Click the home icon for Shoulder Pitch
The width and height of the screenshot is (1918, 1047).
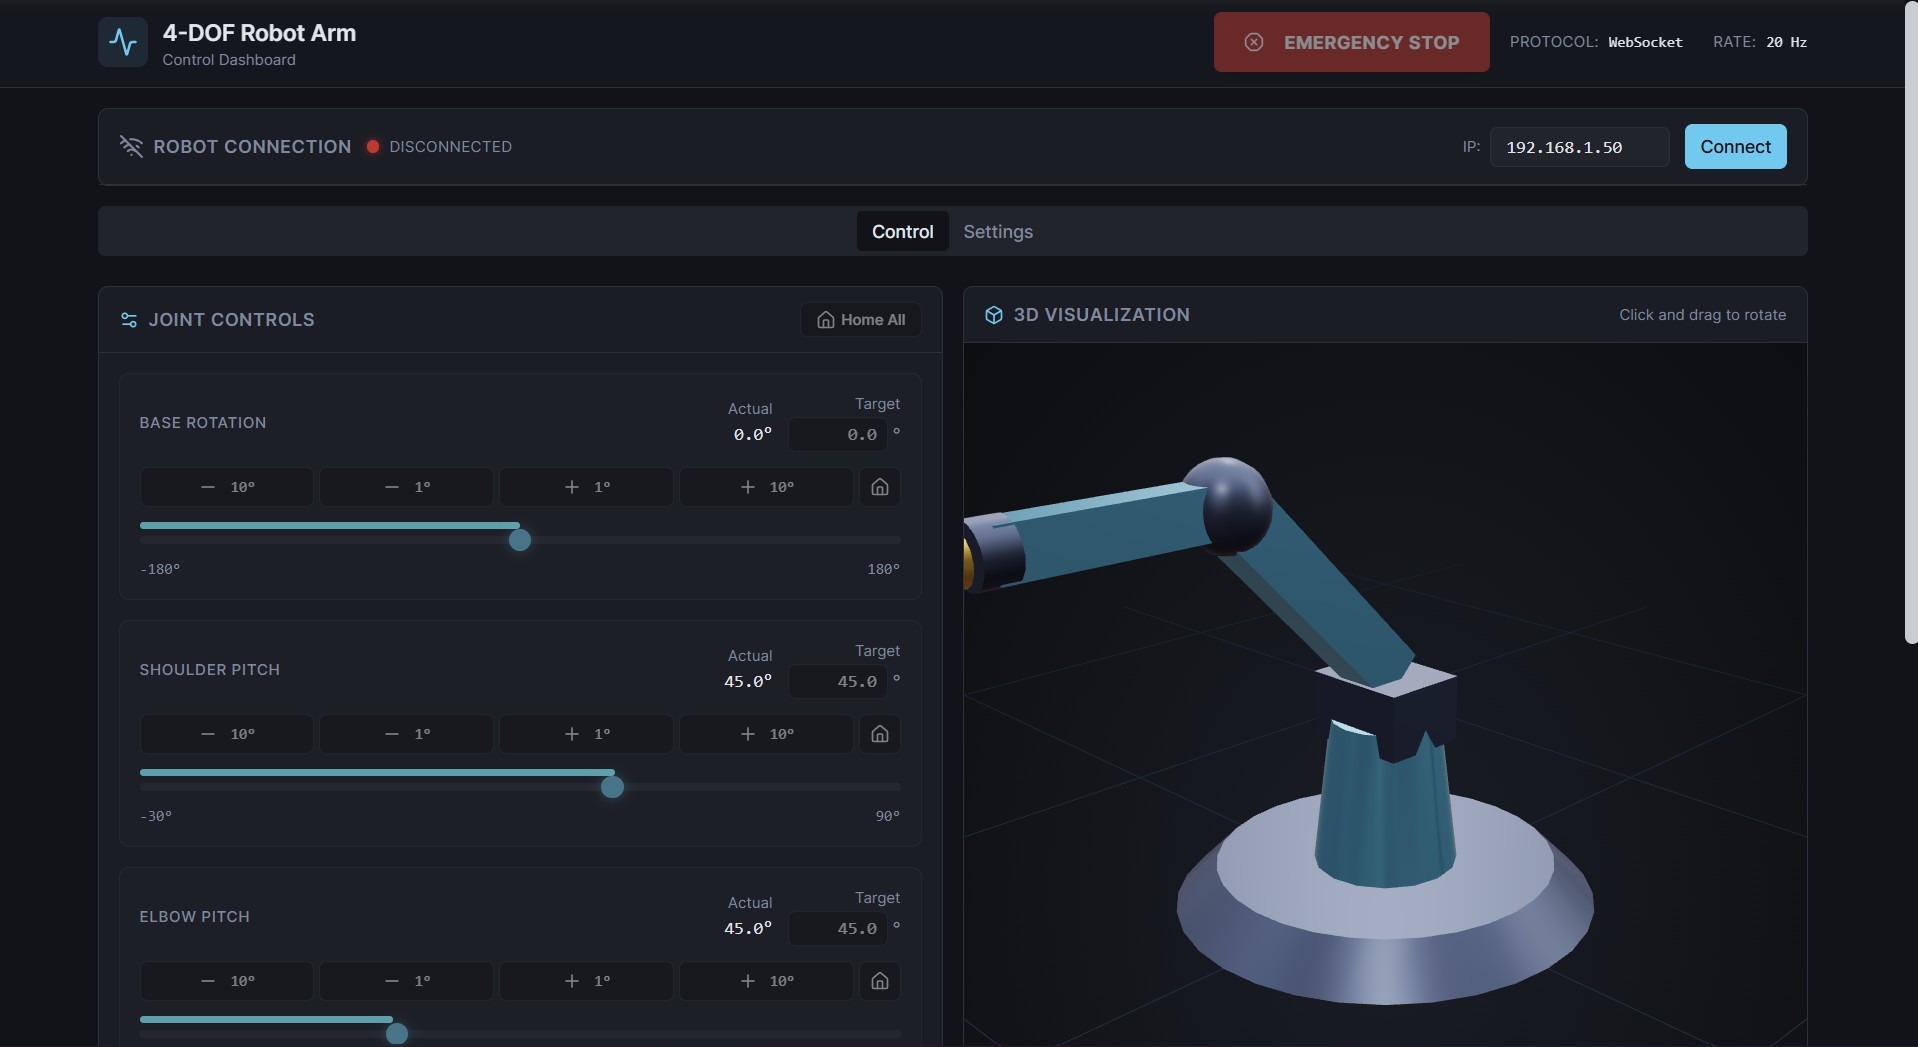(879, 734)
